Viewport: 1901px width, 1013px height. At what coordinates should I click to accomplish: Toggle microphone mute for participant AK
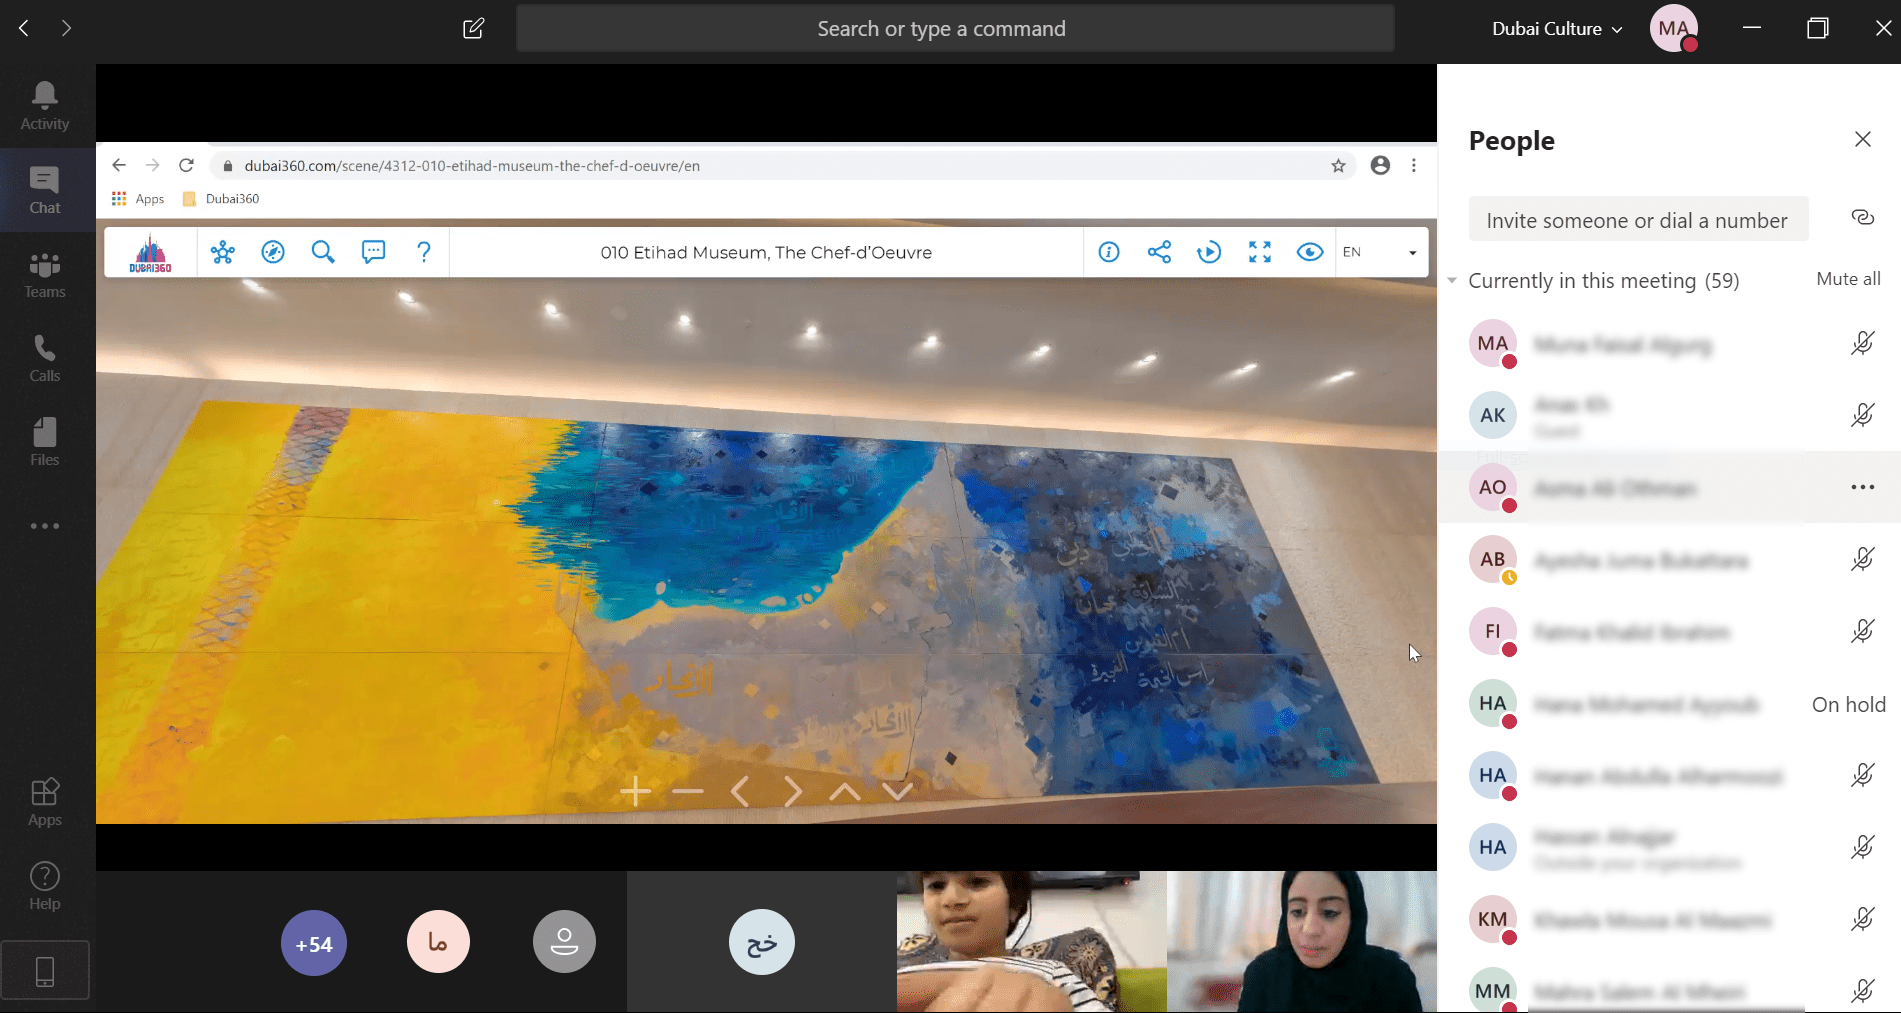[x=1861, y=415]
